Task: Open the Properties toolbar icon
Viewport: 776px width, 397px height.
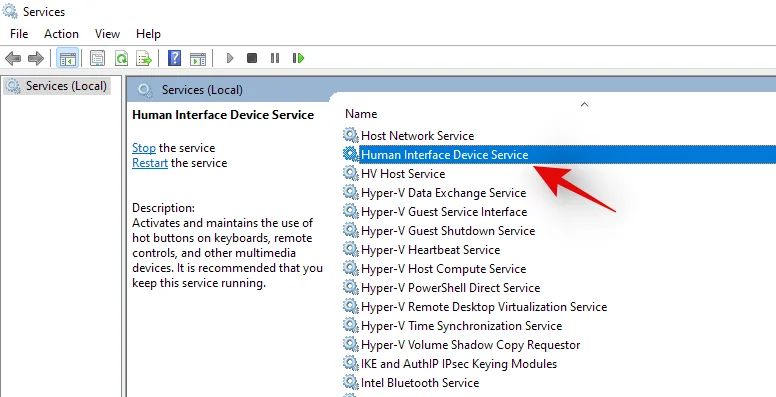Action: point(97,58)
